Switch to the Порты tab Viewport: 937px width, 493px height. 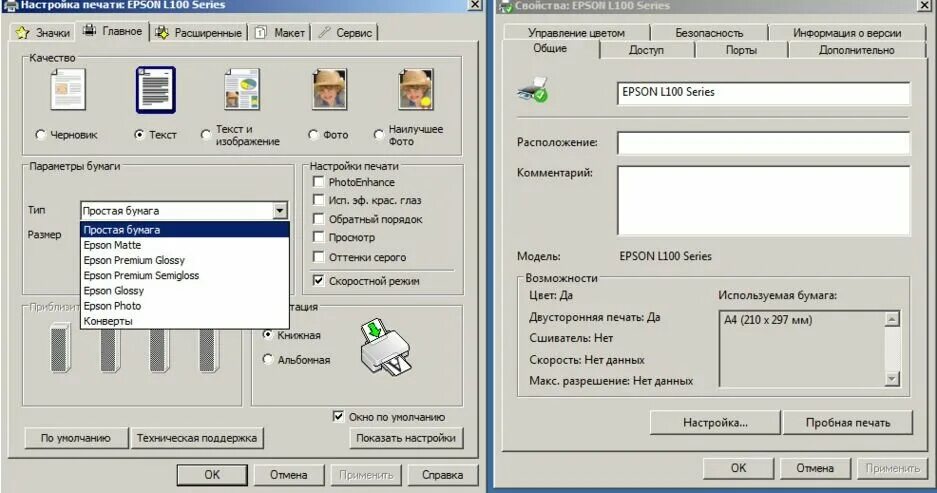tap(741, 50)
